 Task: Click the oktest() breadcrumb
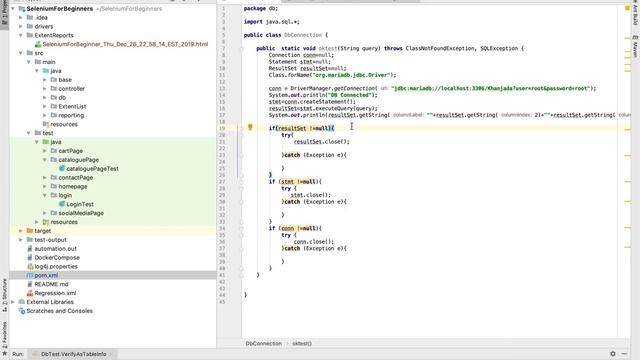tap(302, 343)
